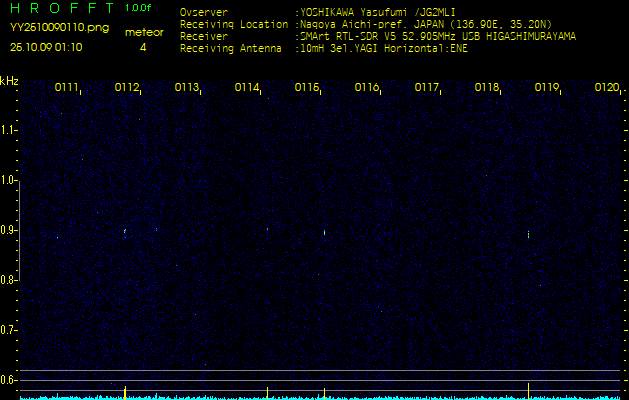Click the time marker 0118
629x400 pixels.
coord(486,87)
